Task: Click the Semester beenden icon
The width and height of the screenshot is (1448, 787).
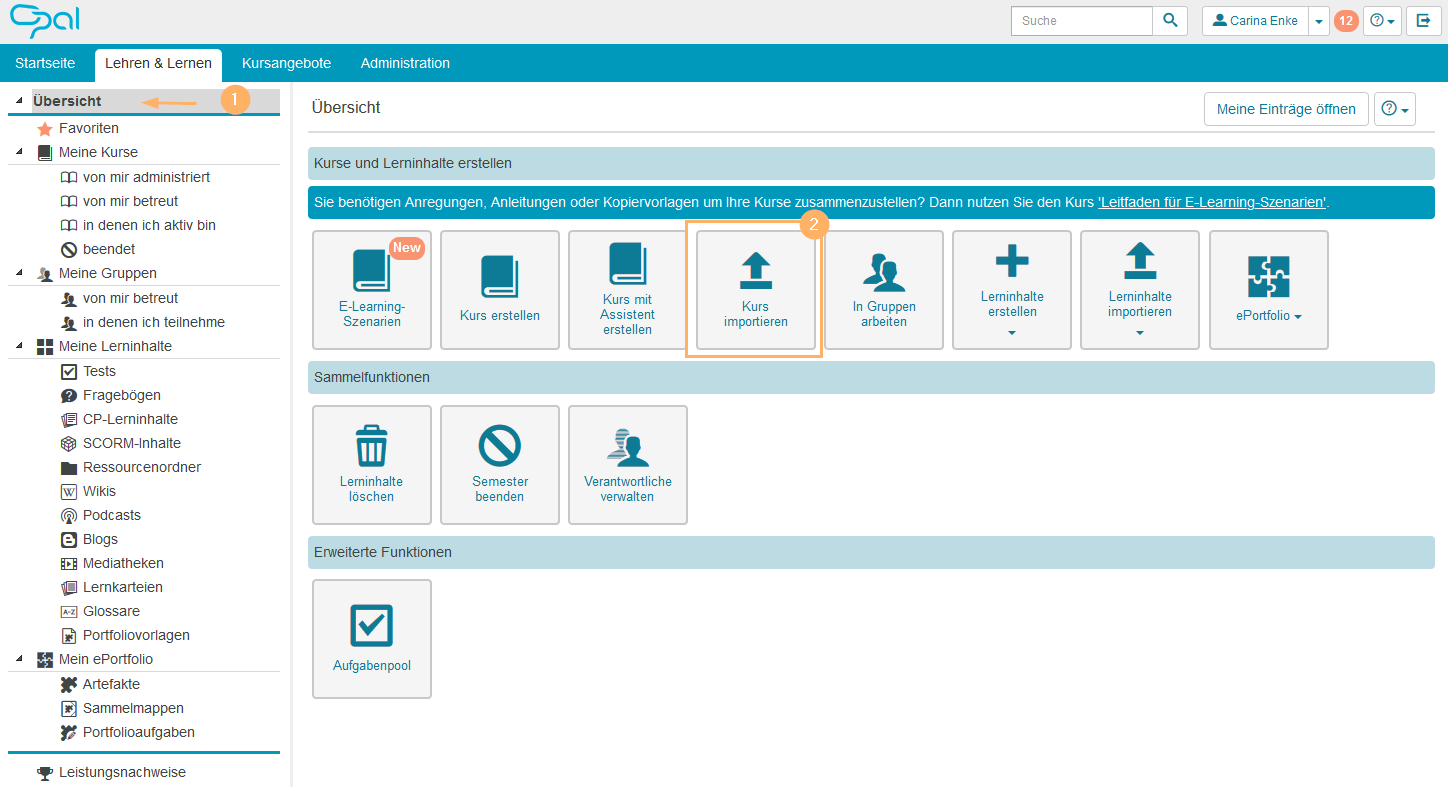Action: (x=499, y=446)
